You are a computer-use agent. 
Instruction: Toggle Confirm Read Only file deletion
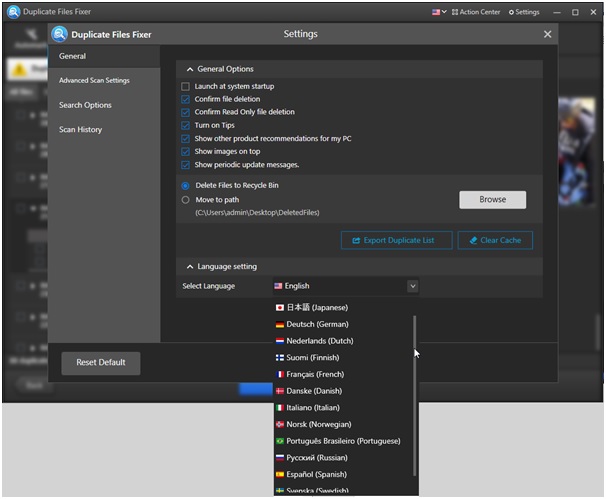[x=186, y=112]
